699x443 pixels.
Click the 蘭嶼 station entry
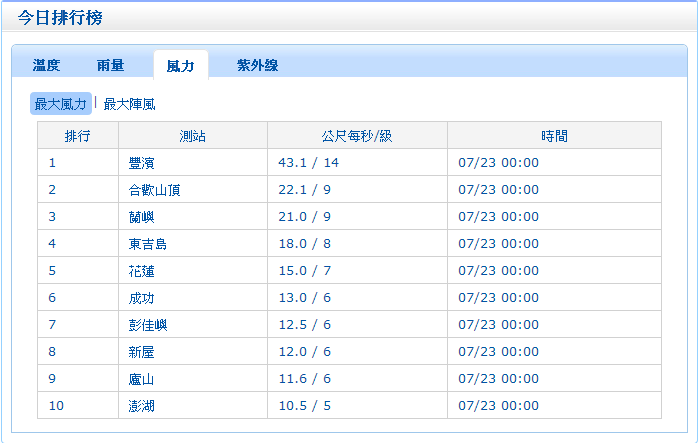(x=141, y=217)
